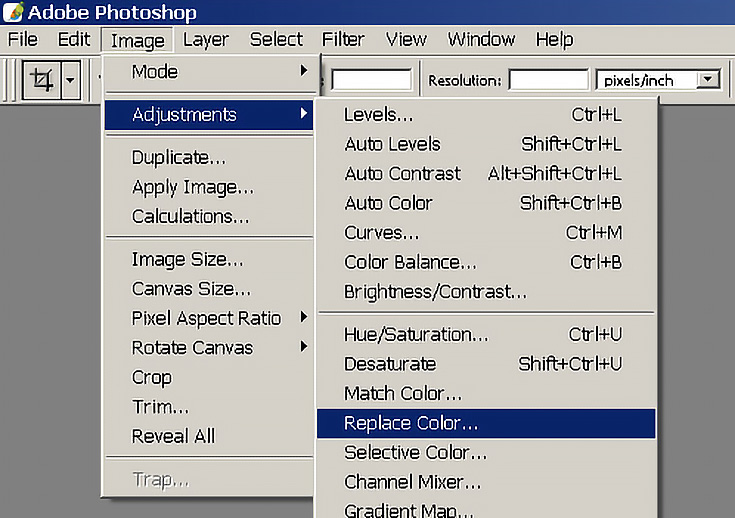The image size is (735, 518).
Task: Choose Trim... menu entry
Action: pyautogui.click(x=209, y=407)
